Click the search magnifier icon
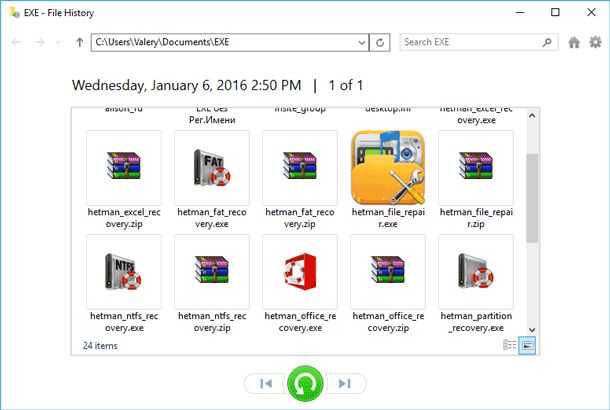Image resolution: width=610 pixels, height=410 pixels. tap(547, 42)
